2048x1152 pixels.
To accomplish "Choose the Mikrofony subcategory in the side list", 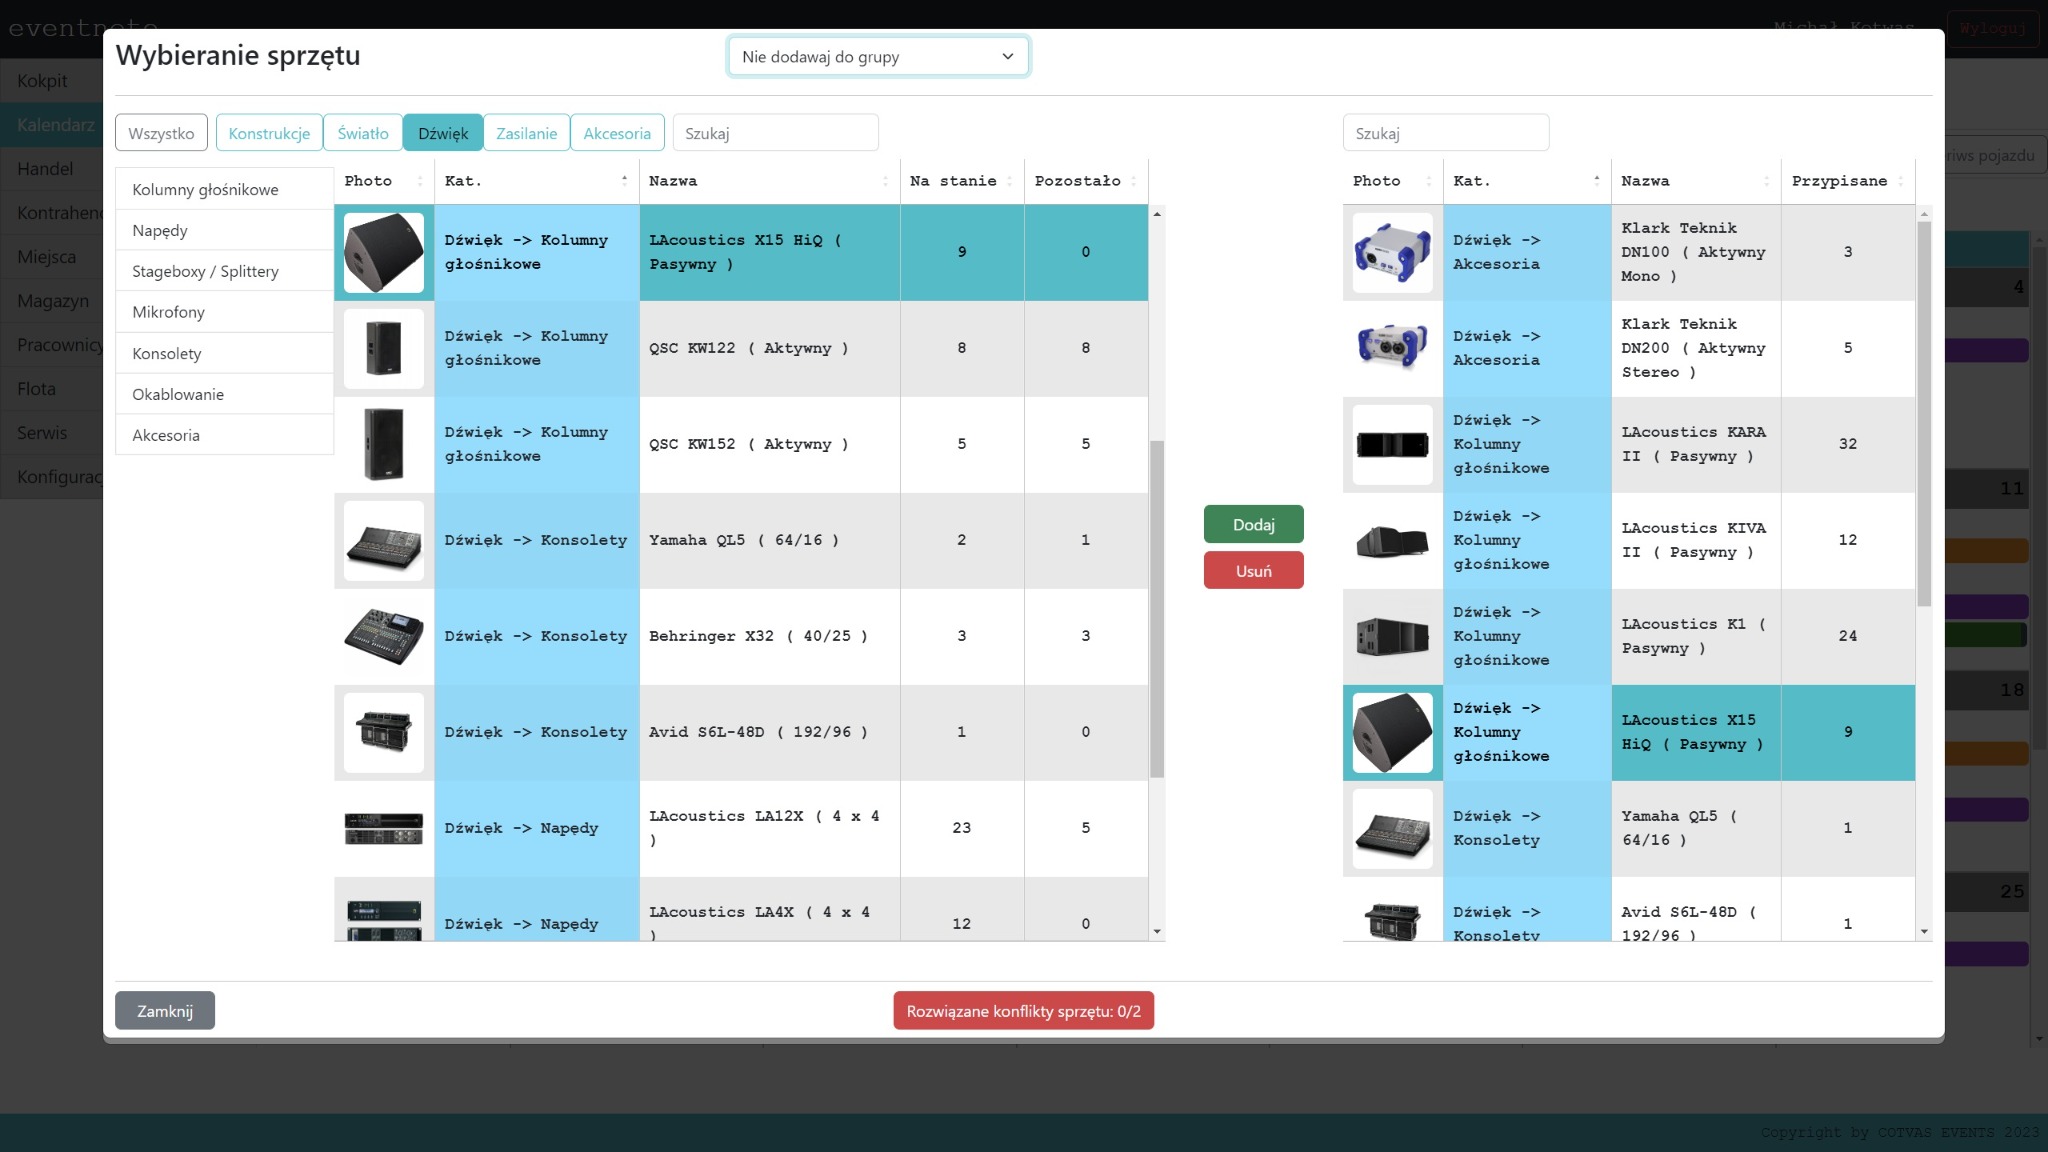I will point(168,312).
